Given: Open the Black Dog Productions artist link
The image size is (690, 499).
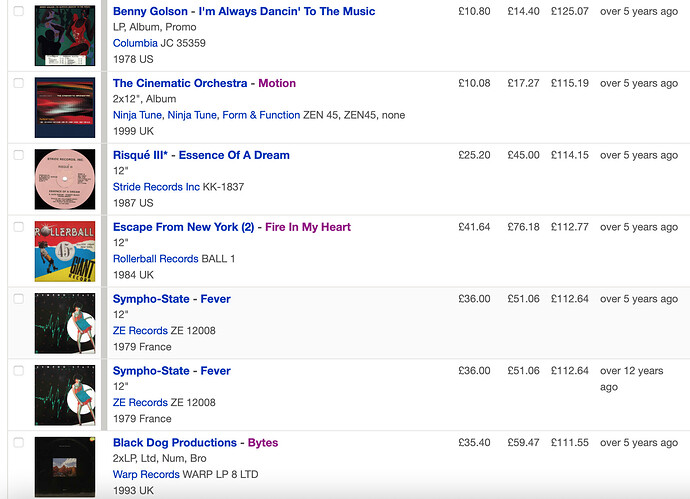Looking at the screenshot, I should coord(175,443).
